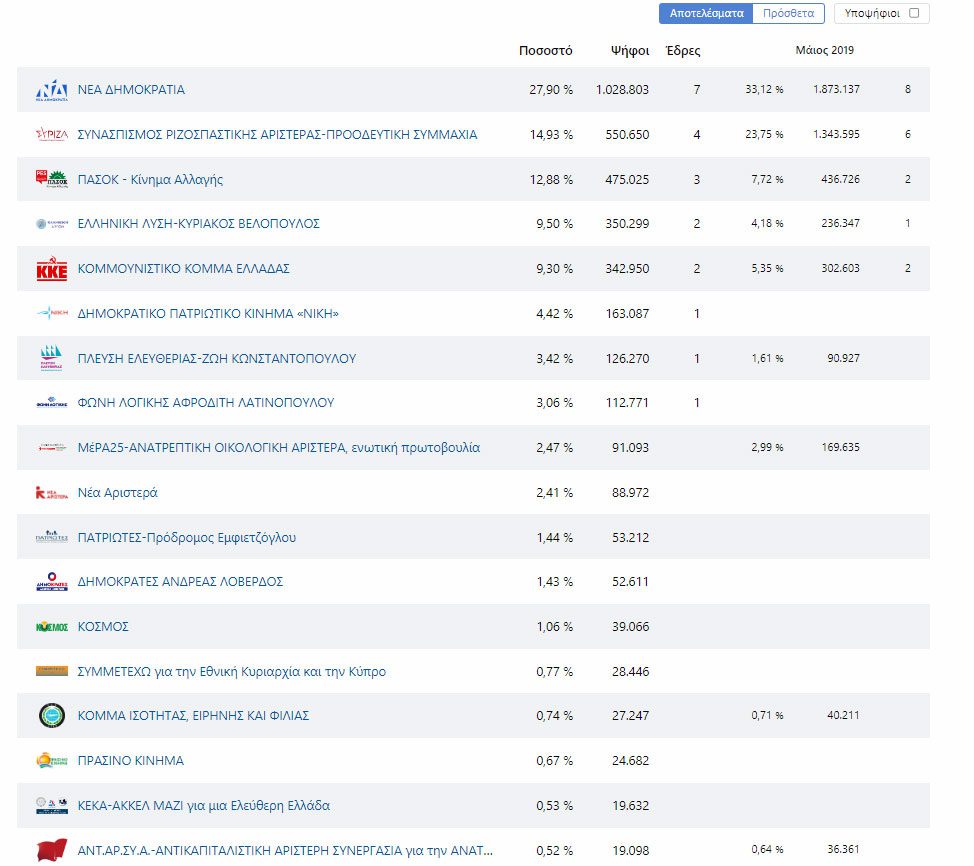Click the Πλεύση Ελευθερίας sailboat logo

click(x=52, y=358)
